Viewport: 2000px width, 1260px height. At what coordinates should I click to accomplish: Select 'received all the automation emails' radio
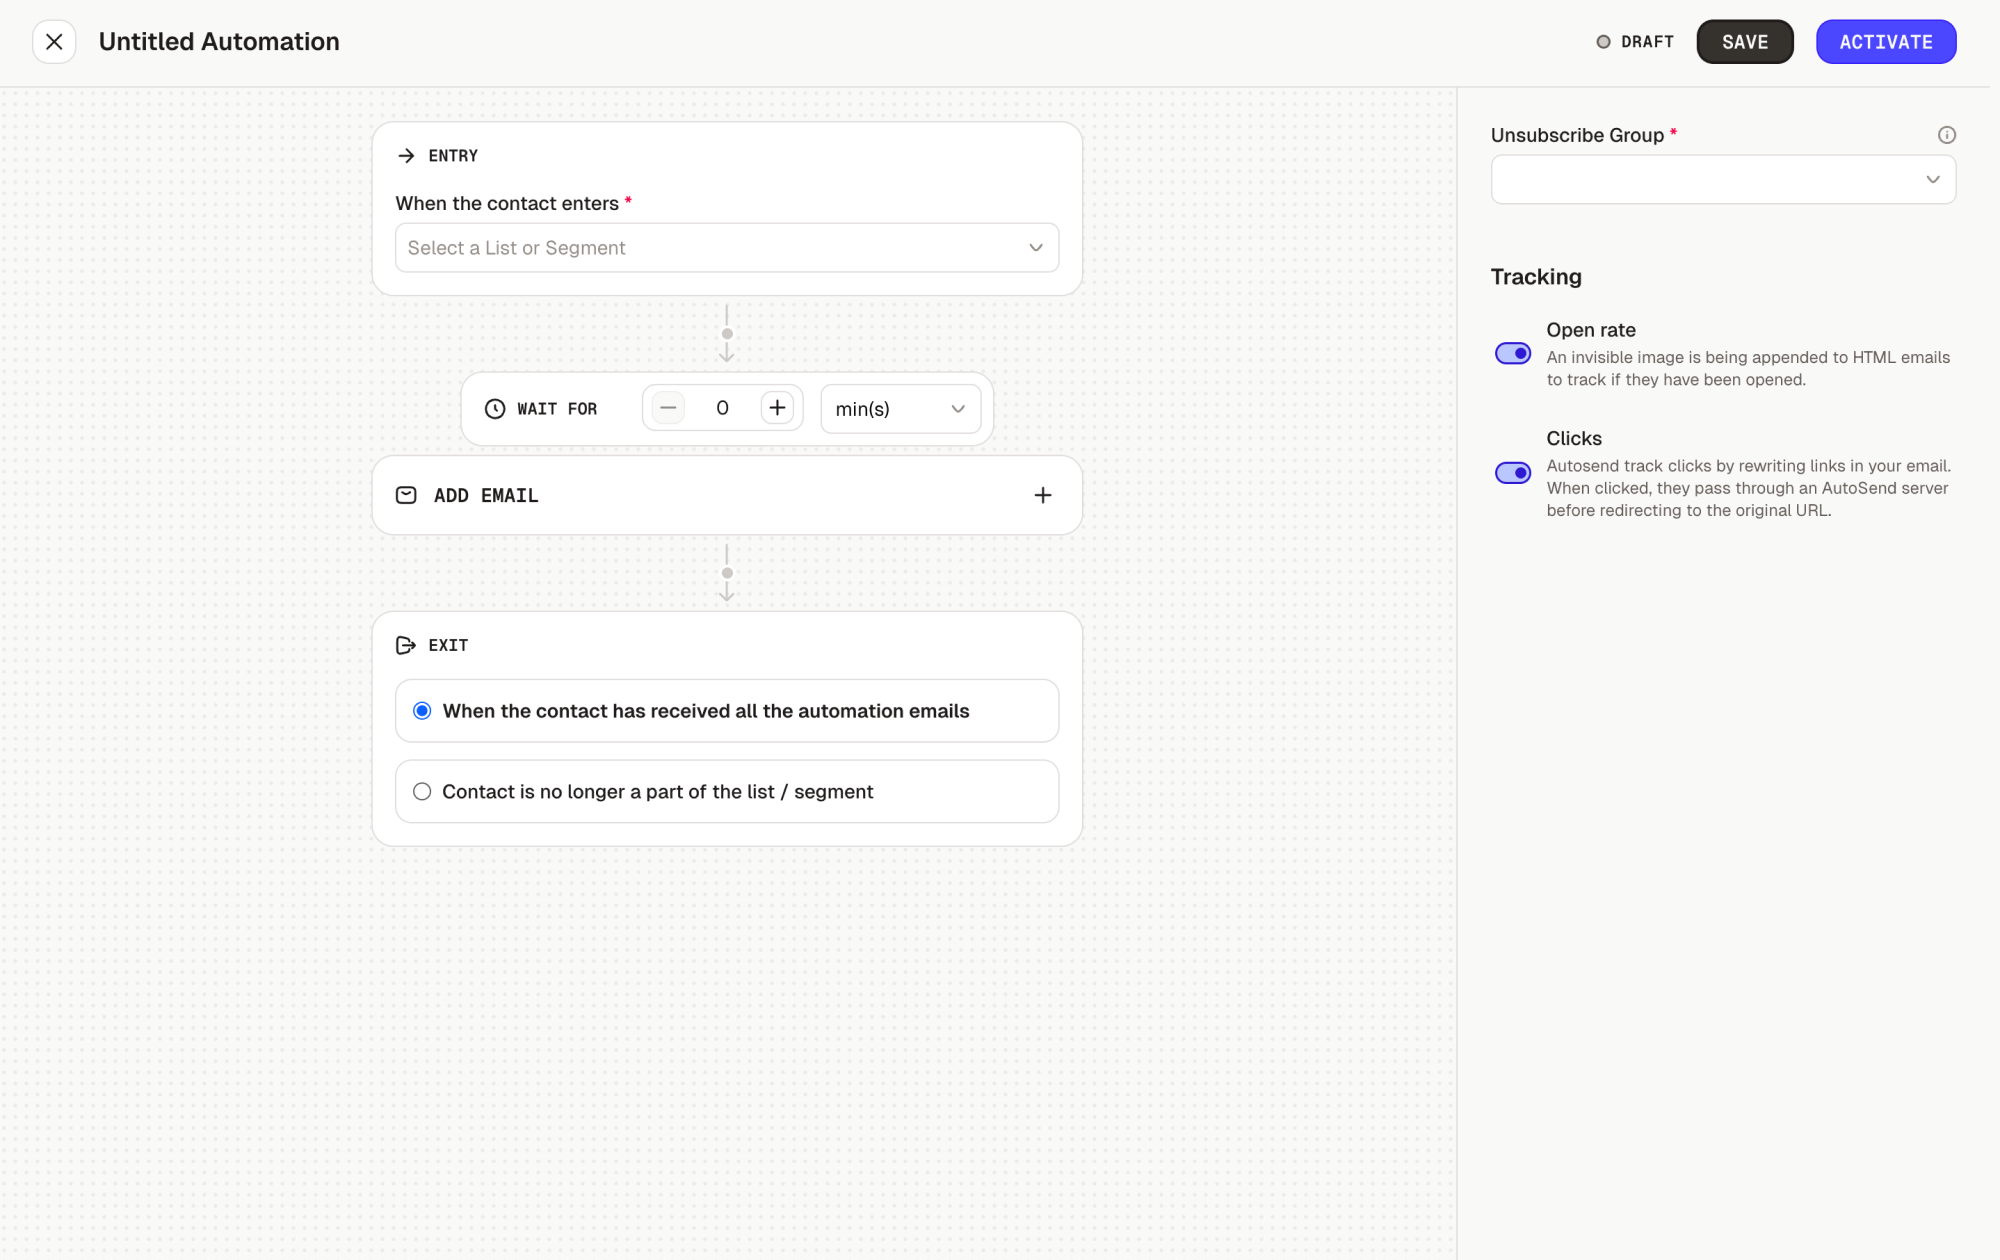[x=422, y=711]
